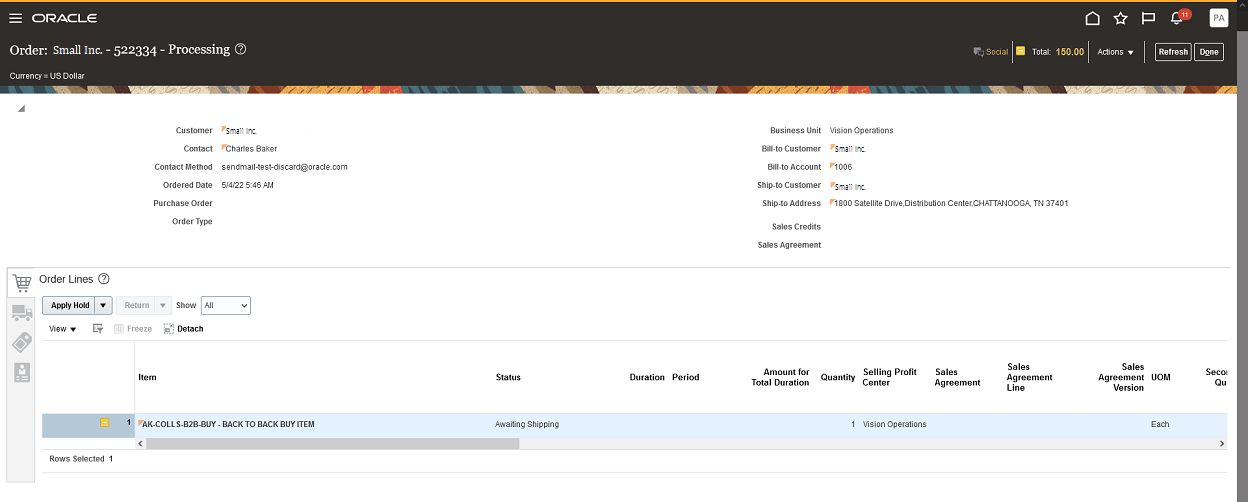Click the Duration column header
Screen dimensions: 1248x502
coord(647,377)
